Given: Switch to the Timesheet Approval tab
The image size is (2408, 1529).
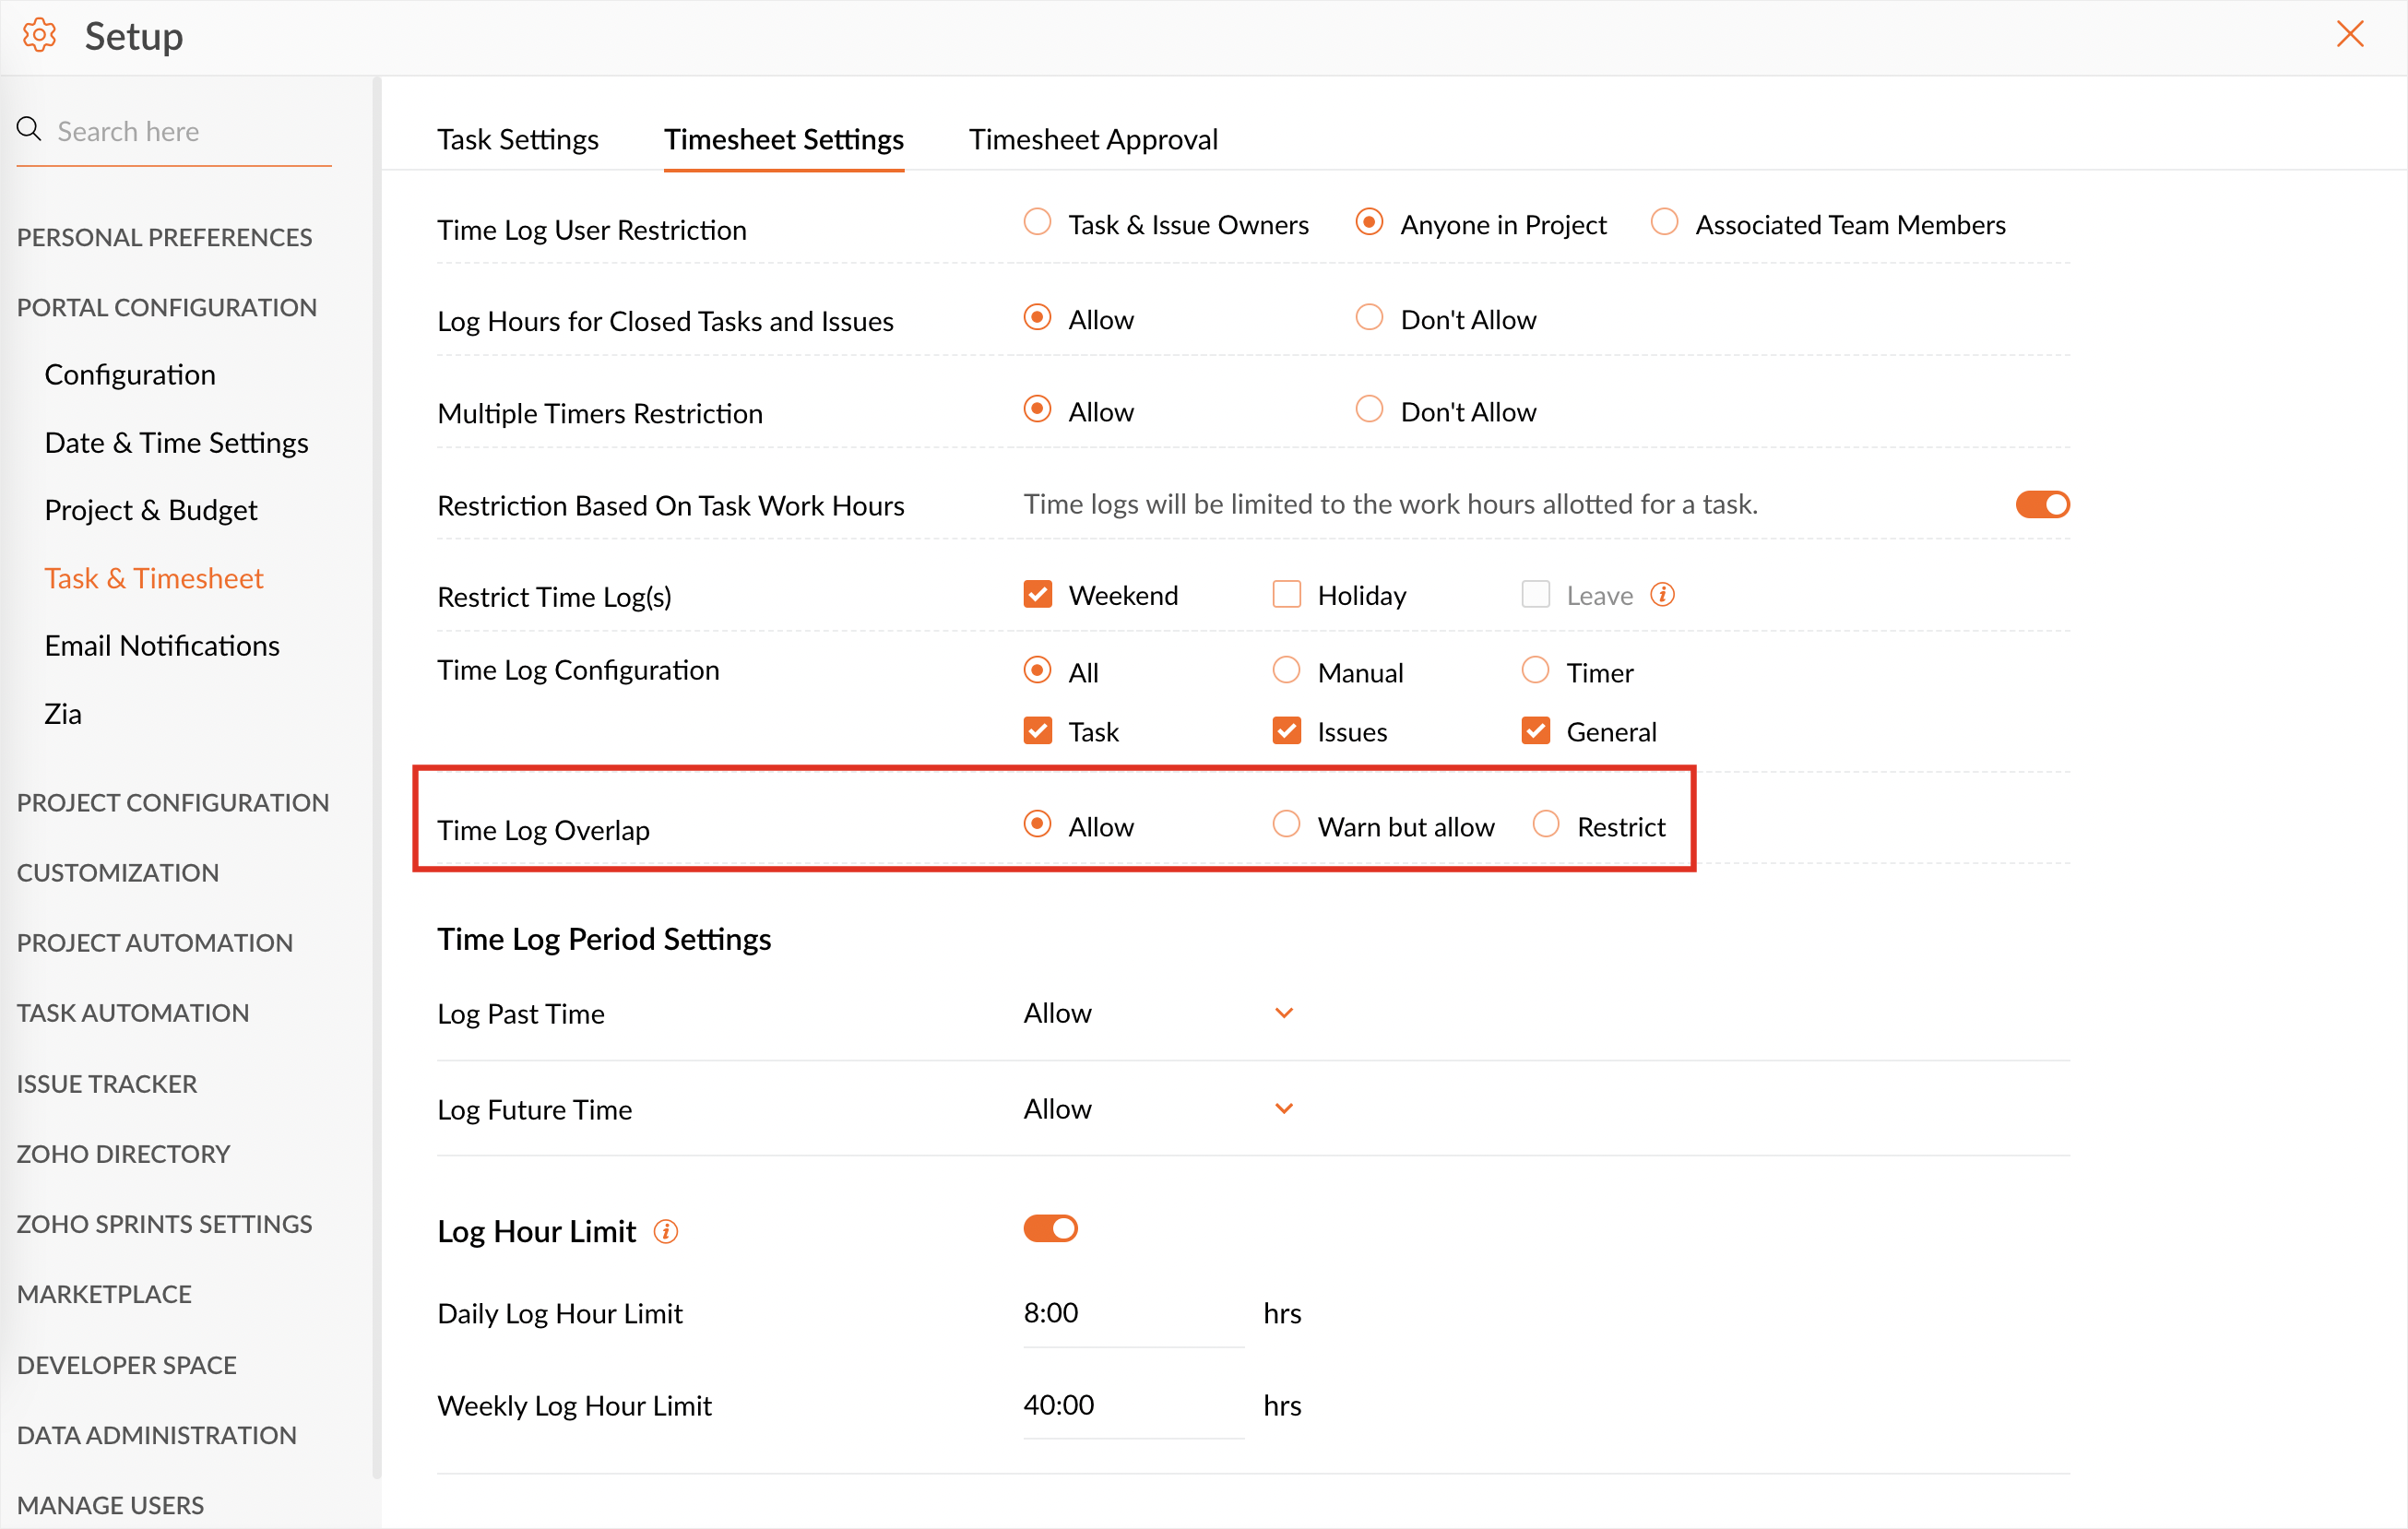Looking at the screenshot, I should pyautogui.click(x=1093, y=140).
